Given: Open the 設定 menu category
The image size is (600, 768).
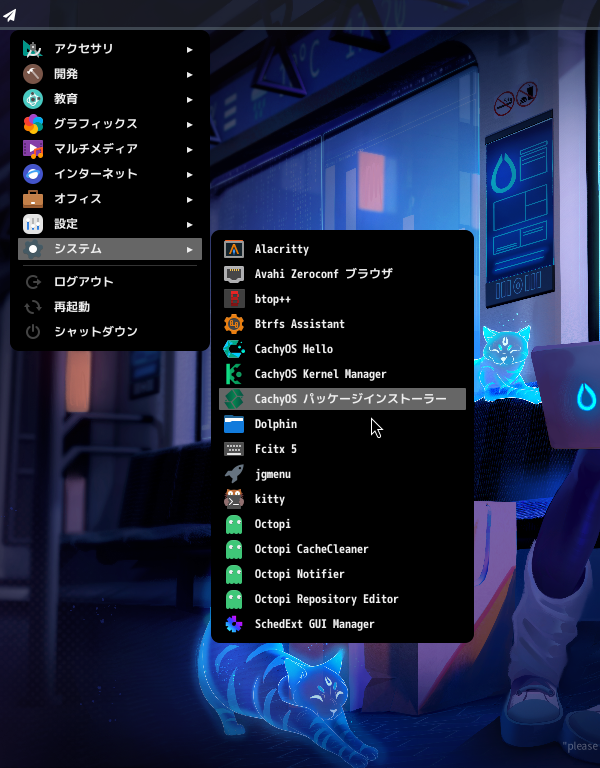Looking at the screenshot, I should coord(110,224).
